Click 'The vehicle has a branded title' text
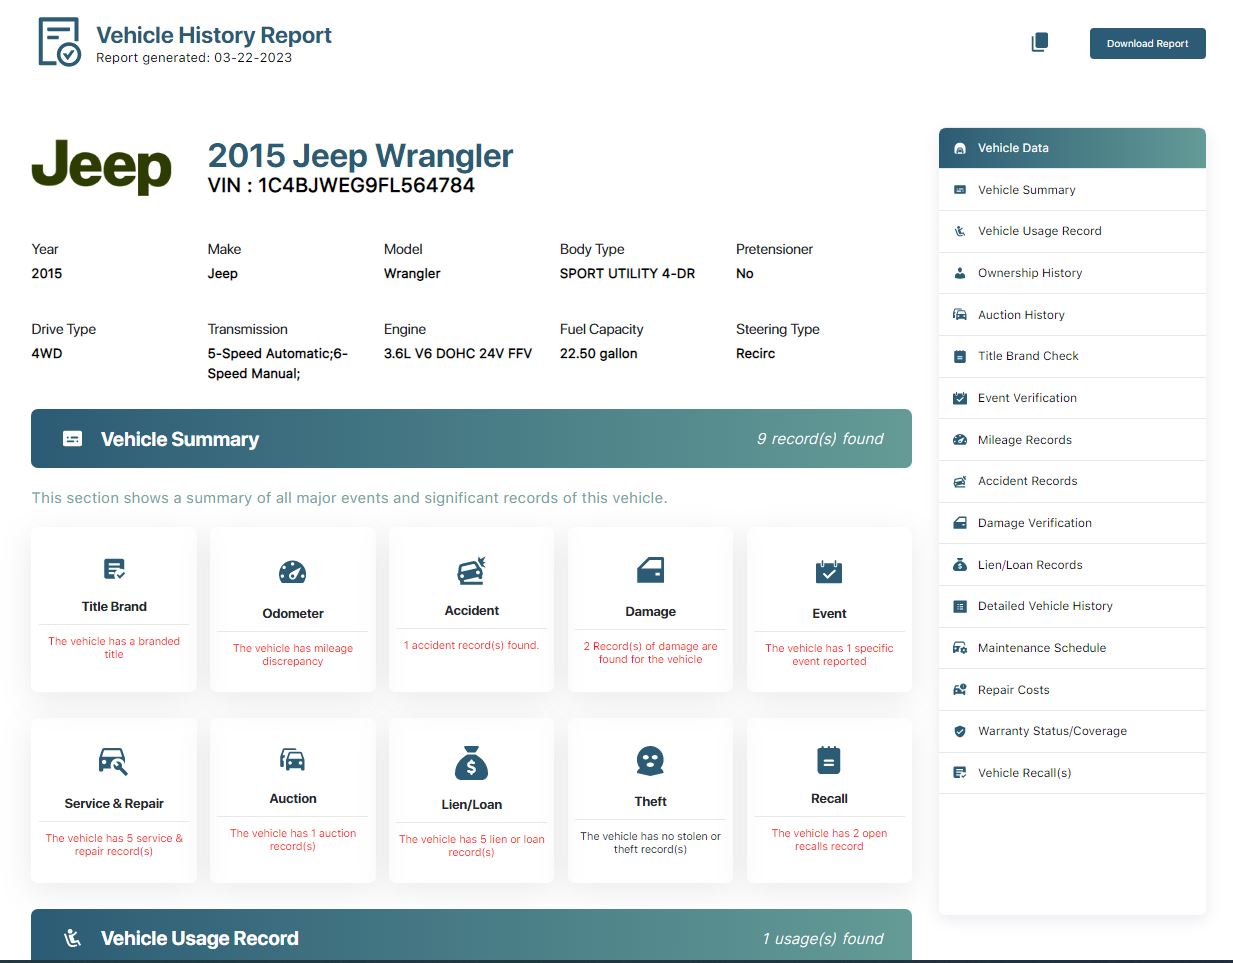 114,648
